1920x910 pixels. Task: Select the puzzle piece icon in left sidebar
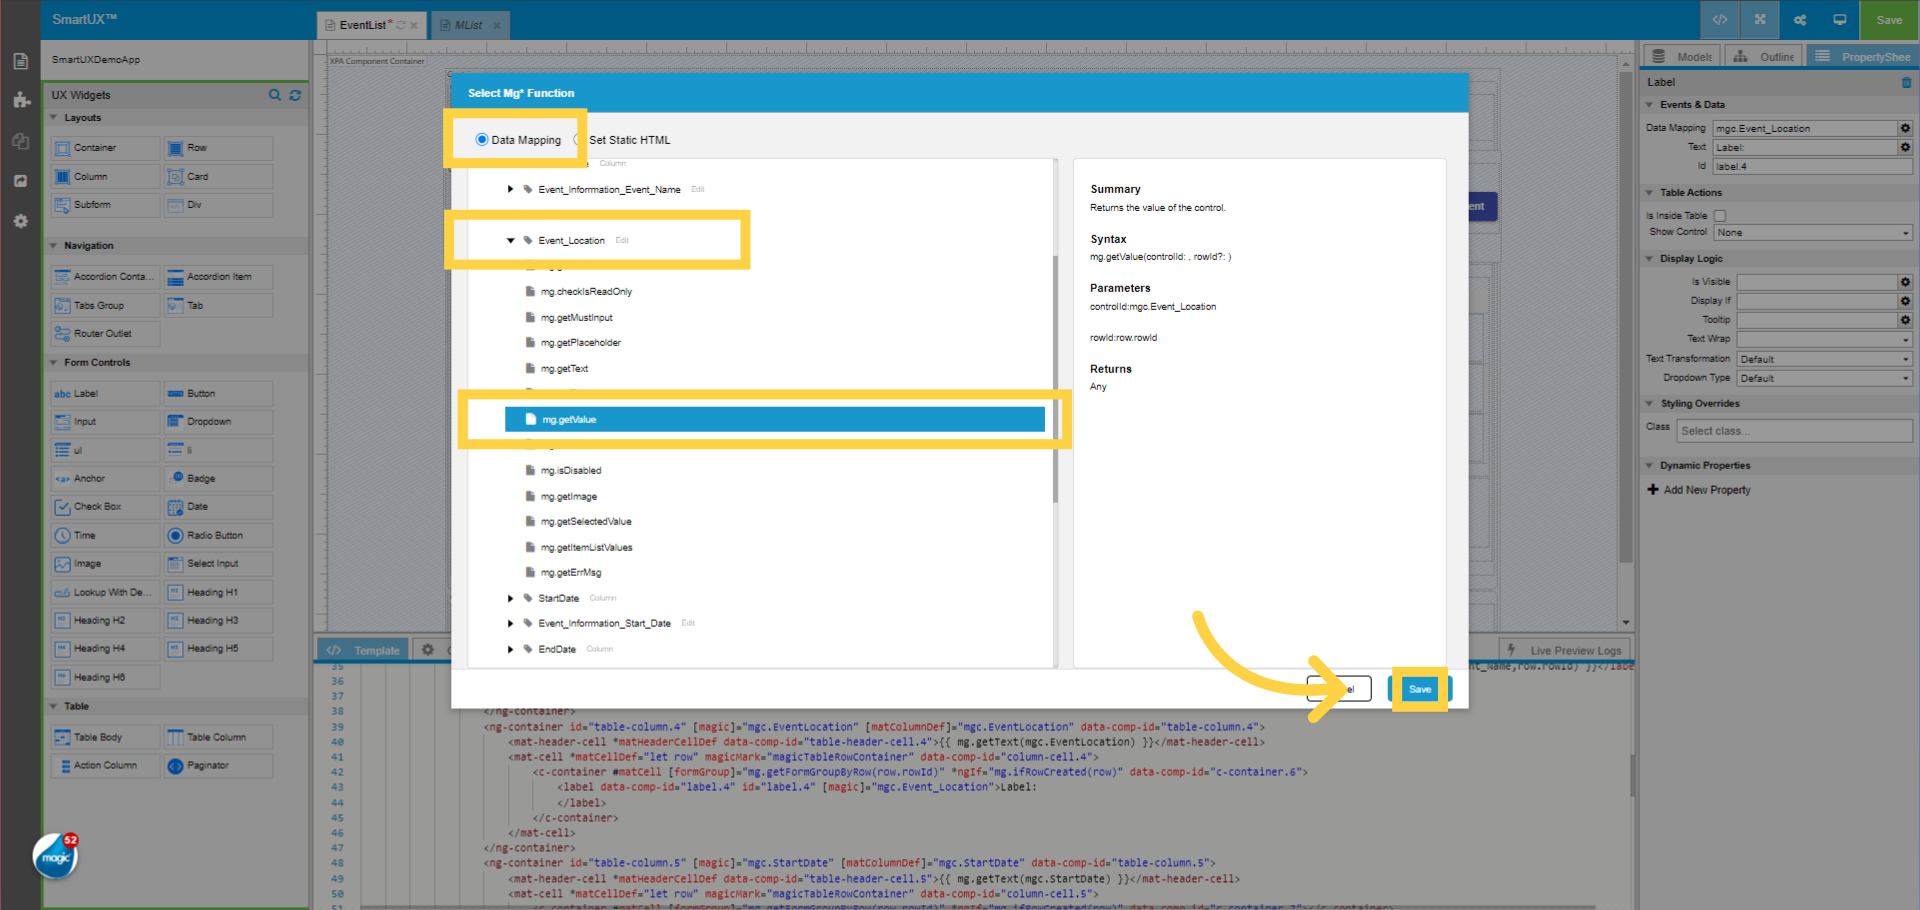[20, 100]
